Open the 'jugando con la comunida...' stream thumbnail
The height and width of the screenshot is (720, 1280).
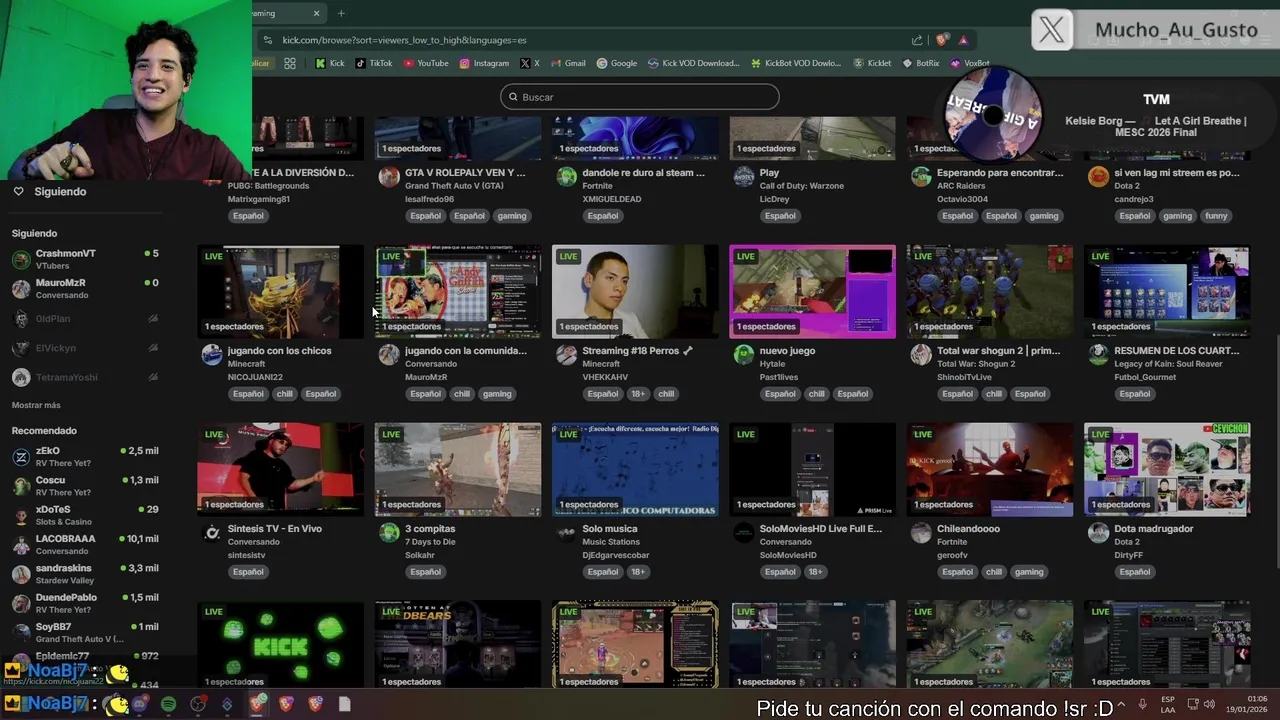click(x=458, y=291)
